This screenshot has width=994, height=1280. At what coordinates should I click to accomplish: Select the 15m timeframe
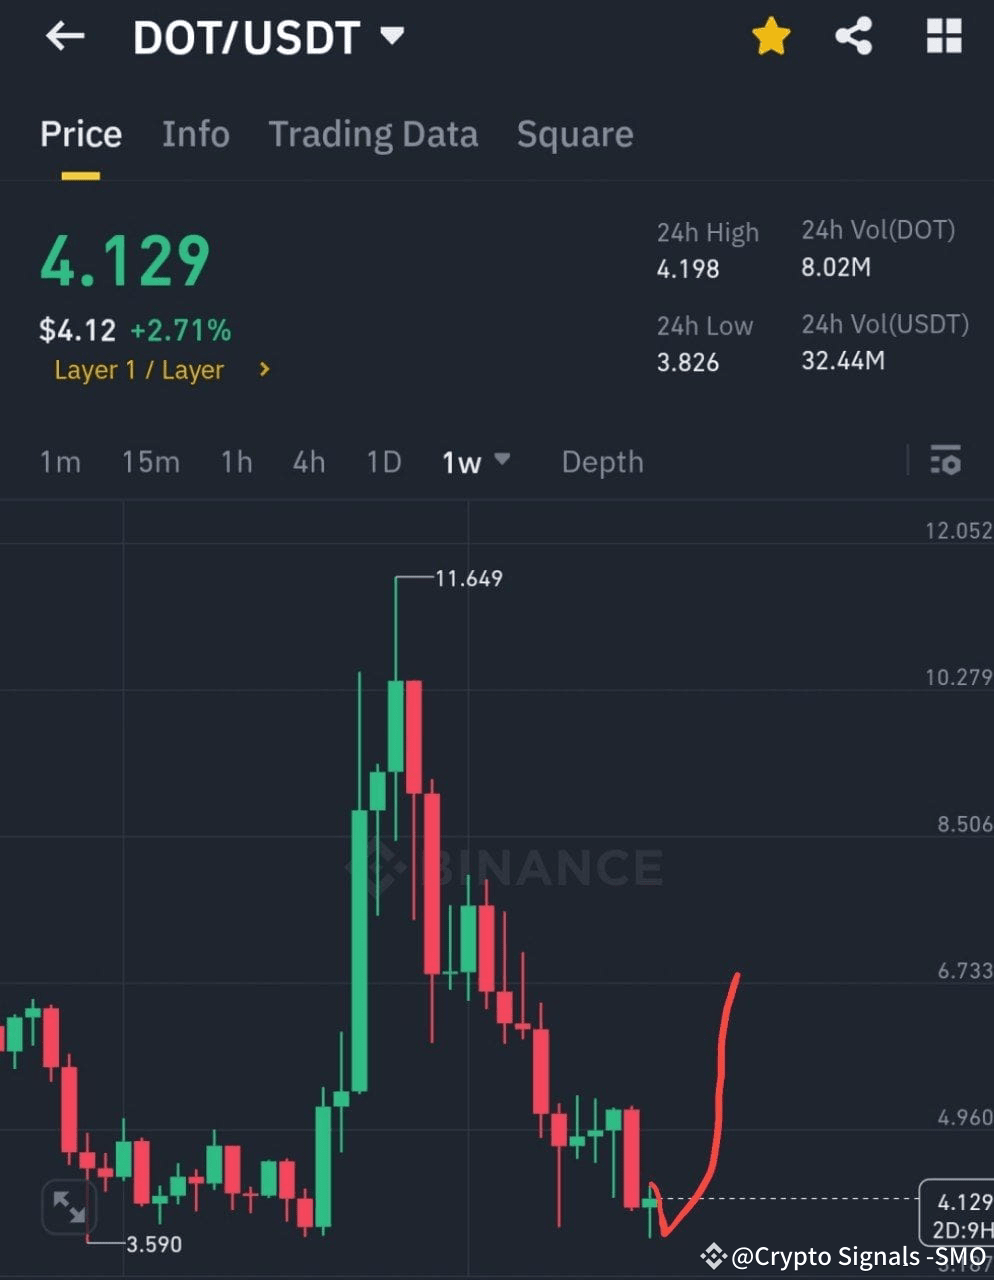(x=150, y=462)
